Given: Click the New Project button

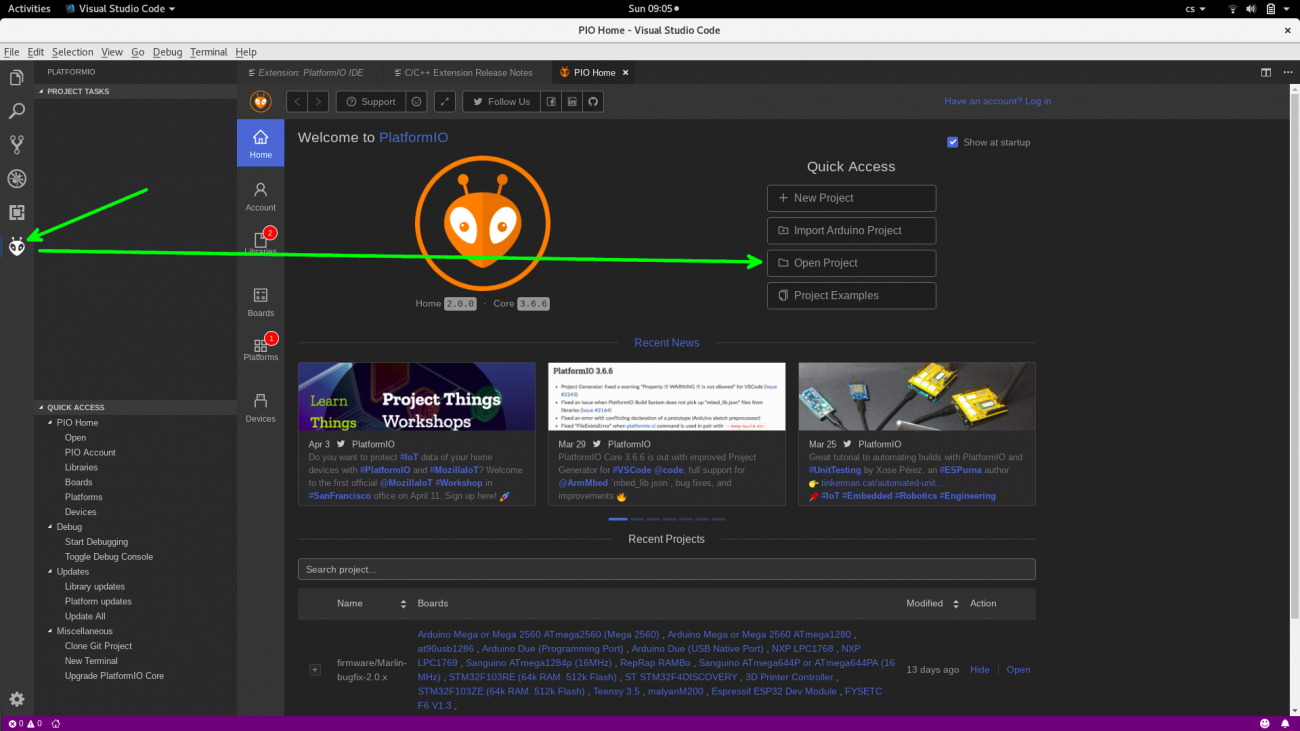Looking at the screenshot, I should (x=851, y=198).
